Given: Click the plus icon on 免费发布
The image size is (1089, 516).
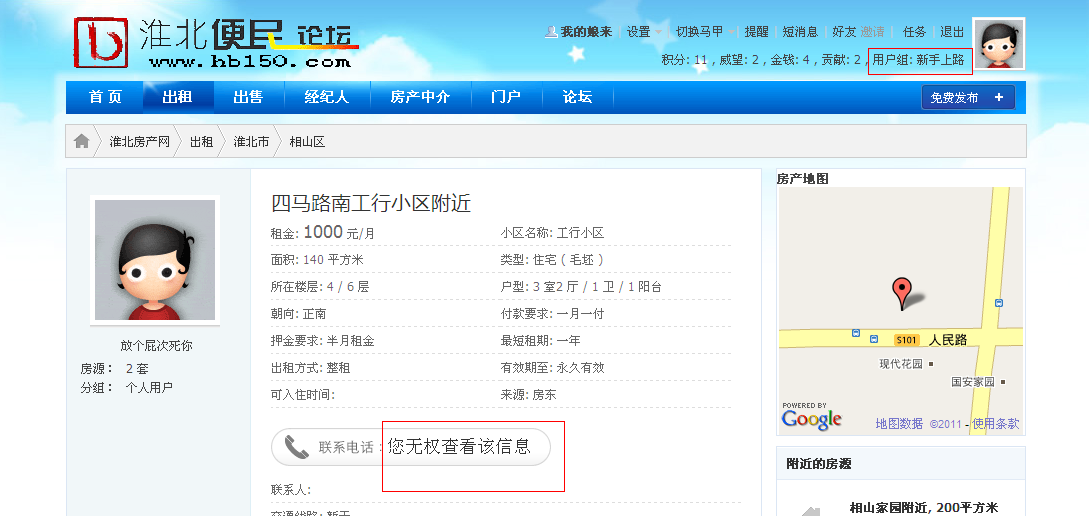Looking at the screenshot, I should [999, 98].
